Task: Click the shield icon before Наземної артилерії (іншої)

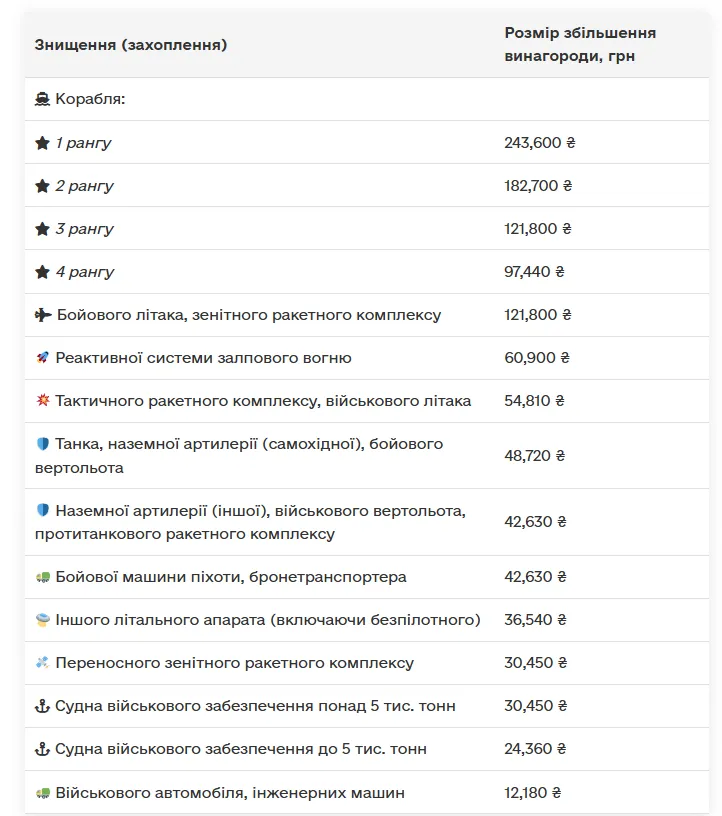Action: tap(42, 511)
